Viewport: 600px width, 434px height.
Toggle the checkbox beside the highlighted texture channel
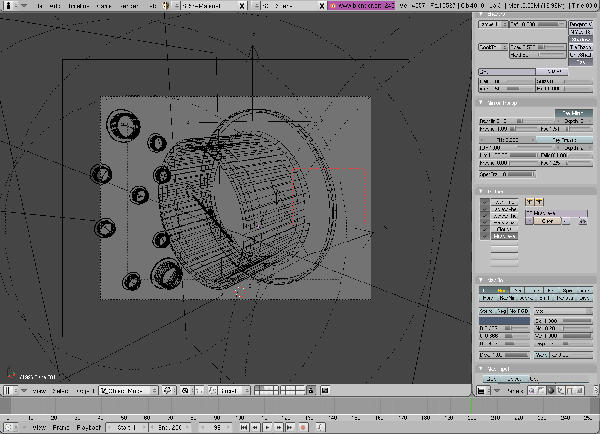coord(485,236)
